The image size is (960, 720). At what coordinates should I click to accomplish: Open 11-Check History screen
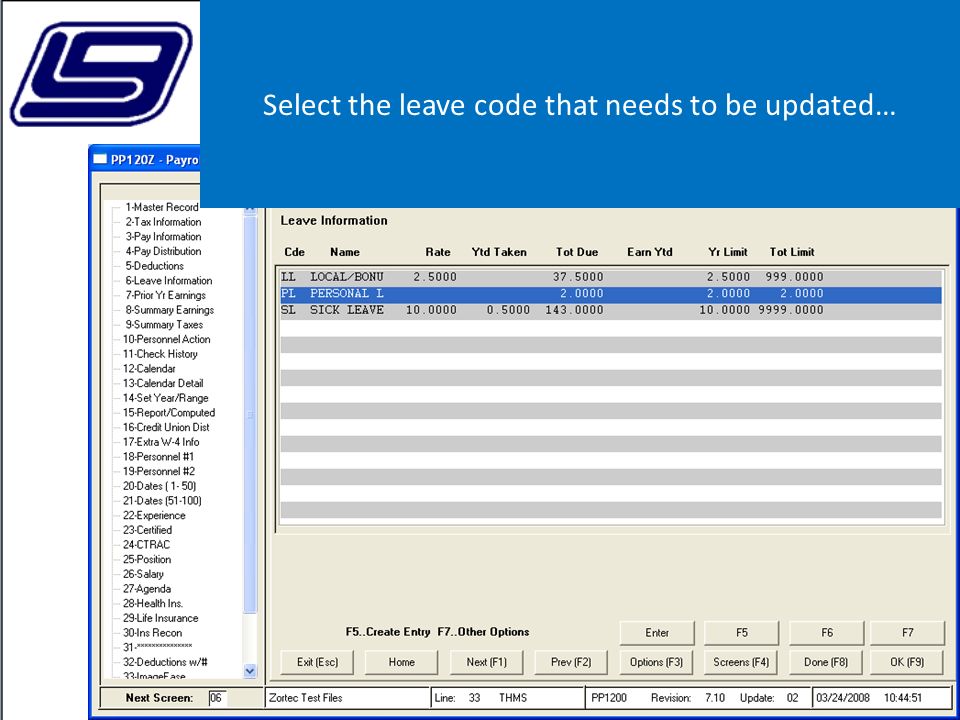coord(160,354)
